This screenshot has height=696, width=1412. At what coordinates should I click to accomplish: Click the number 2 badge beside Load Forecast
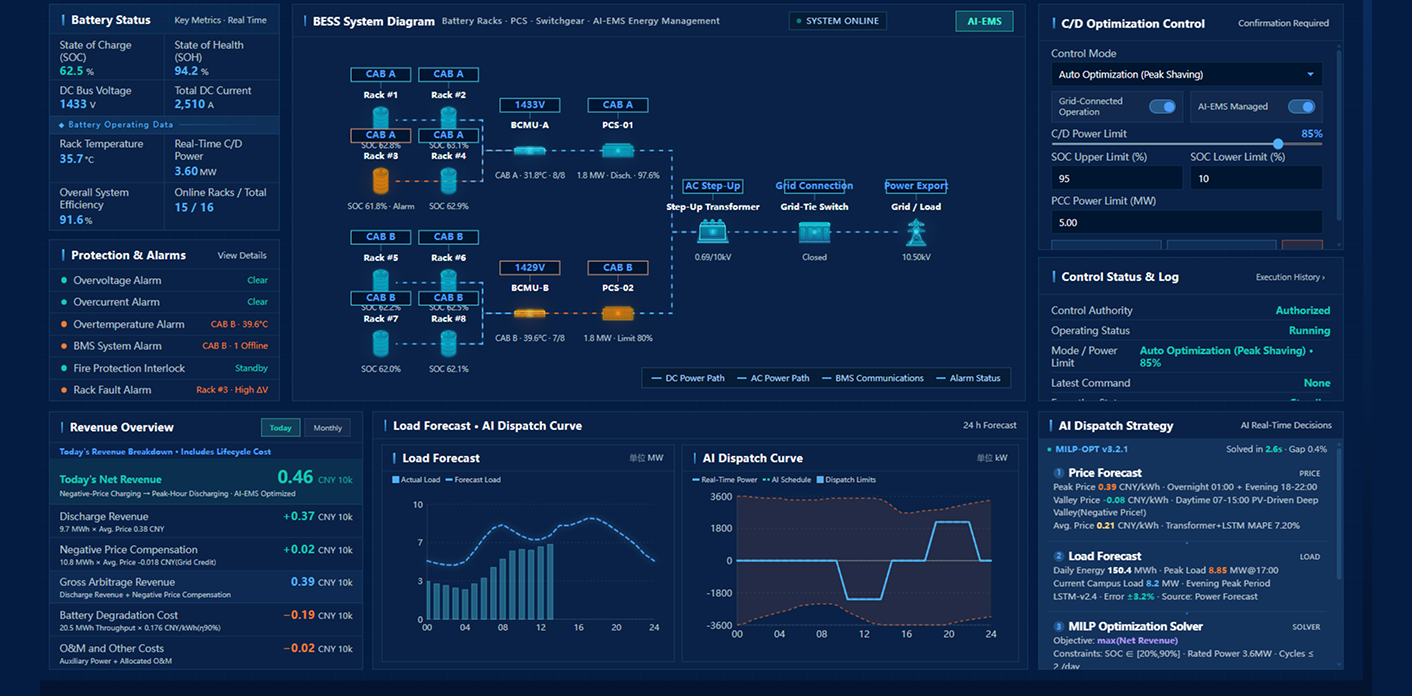coord(1059,556)
